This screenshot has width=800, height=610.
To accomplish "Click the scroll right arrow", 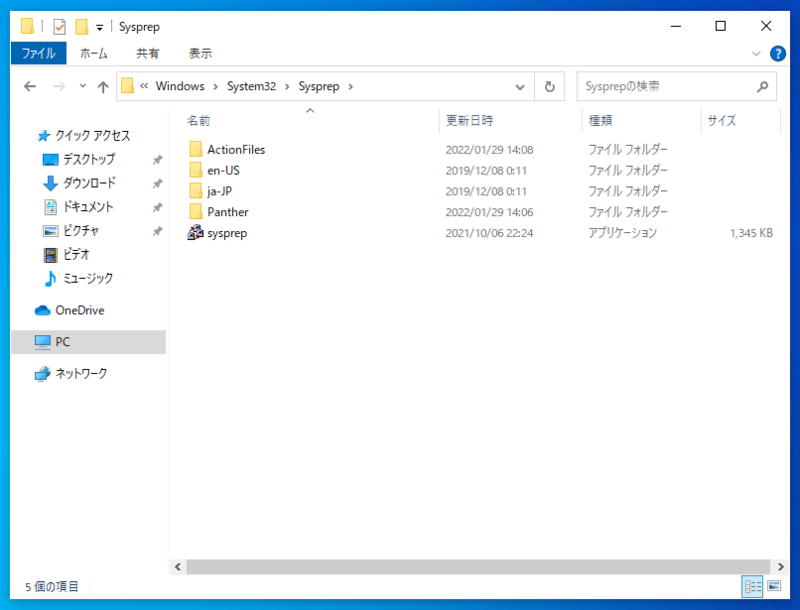I will [780, 567].
